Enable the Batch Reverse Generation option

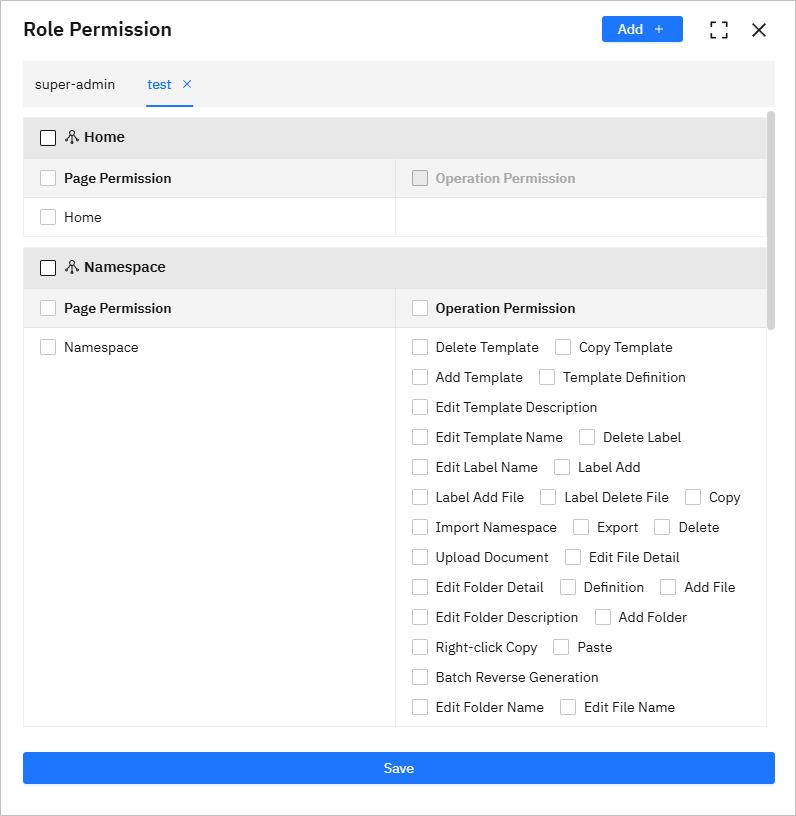(x=420, y=677)
